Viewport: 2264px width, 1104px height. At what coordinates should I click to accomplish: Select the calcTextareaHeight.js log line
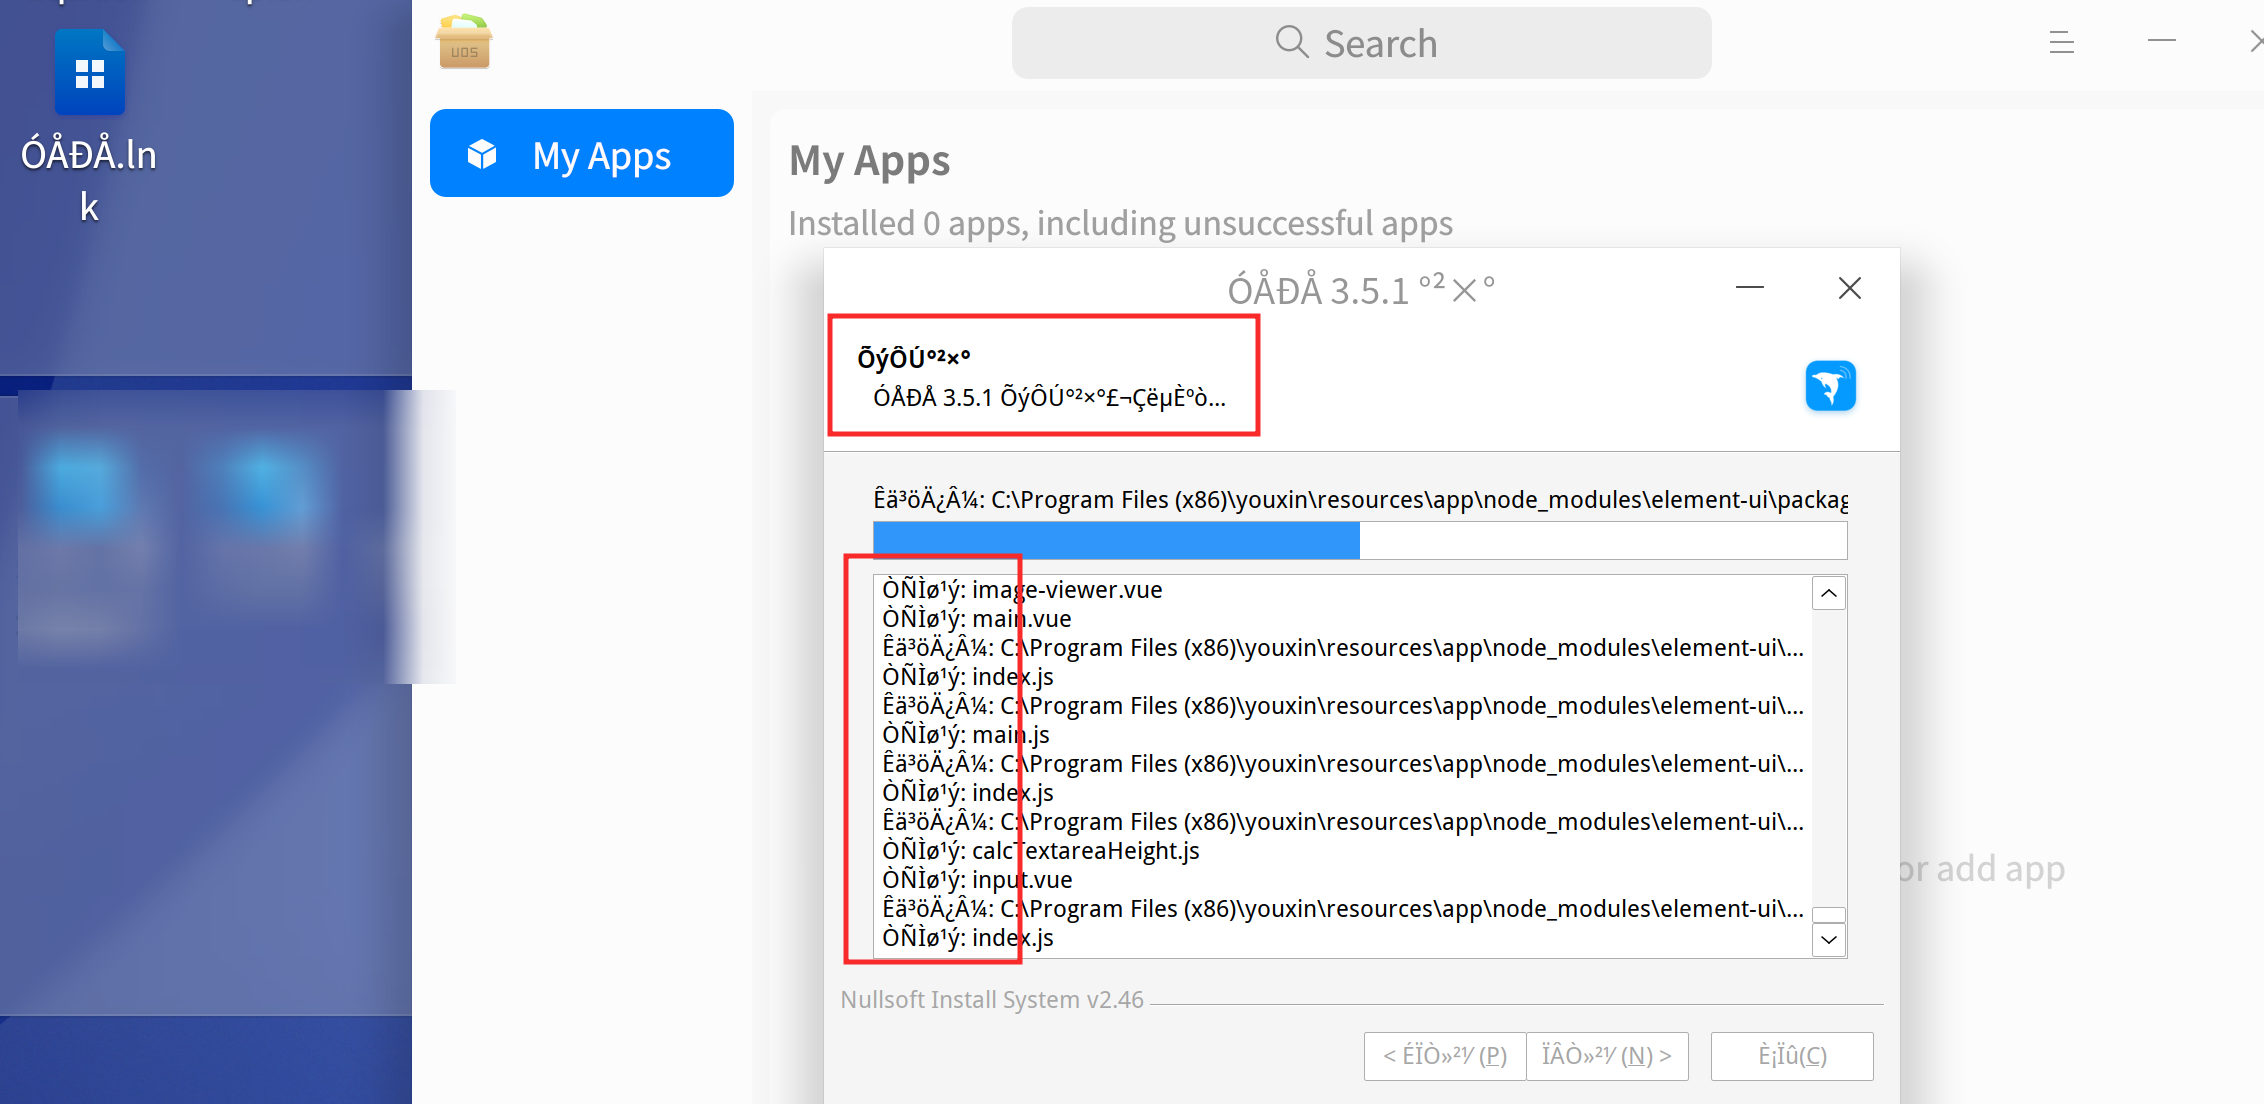click(x=1040, y=851)
